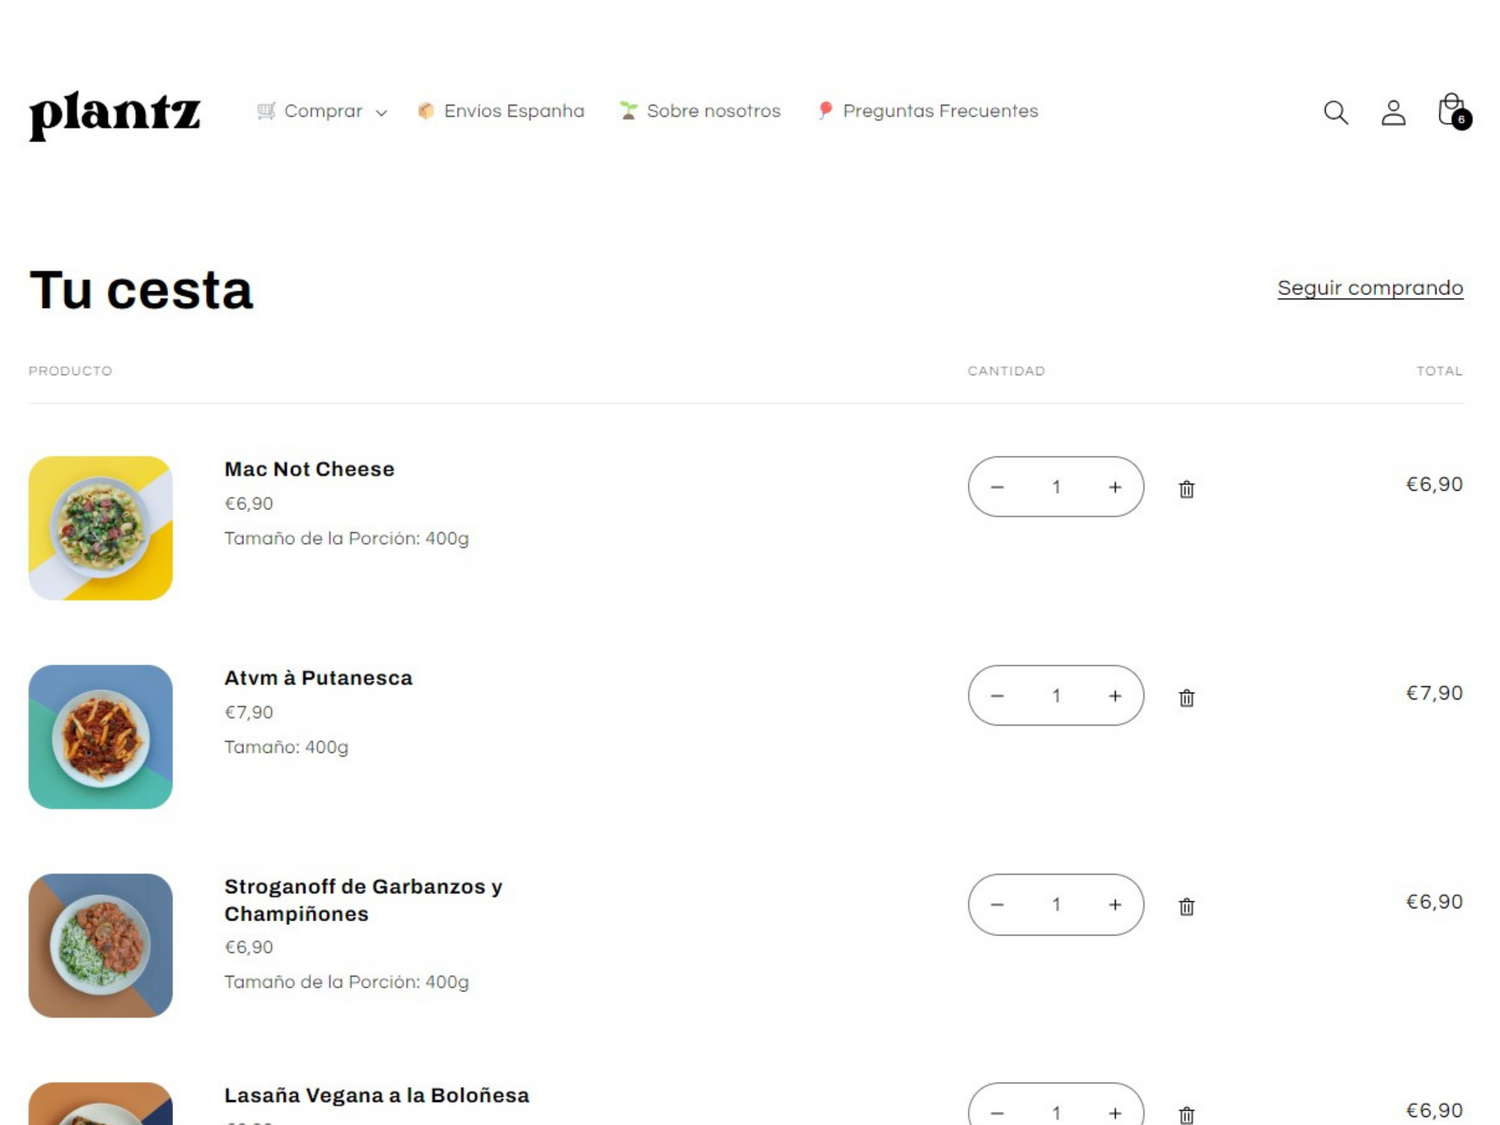Delete Mac Not Cheese with trash icon
This screenshot has width=1500, height=1125.
pos(1186,489)
